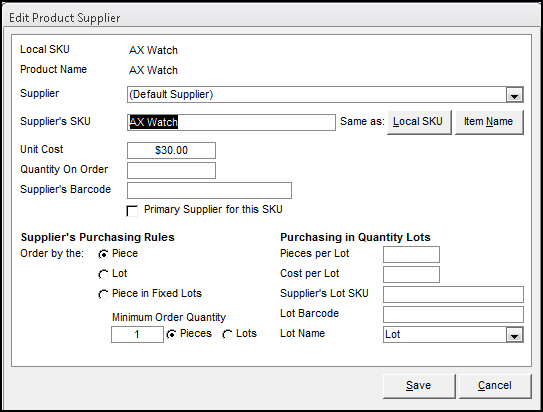Click the Quantity On Order field
This screenshot has width=543, height=412.
(171, 170)
